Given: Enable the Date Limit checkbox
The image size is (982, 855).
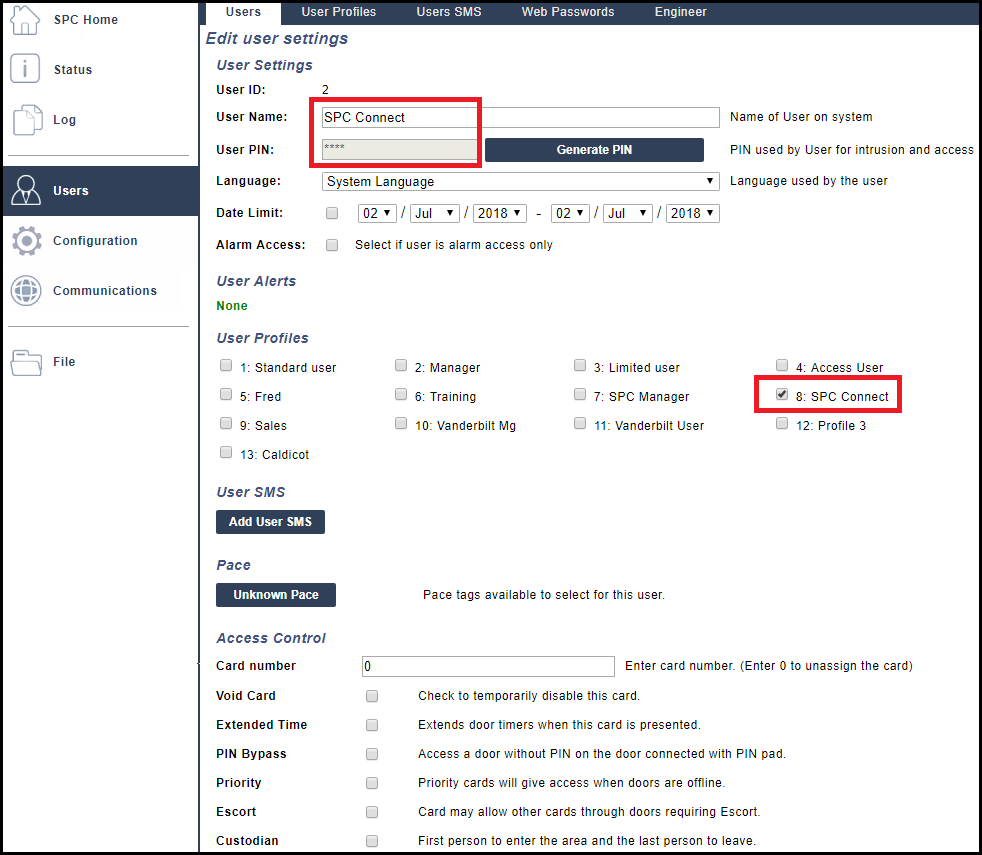Looking at the screenshot, I should 332,213.
